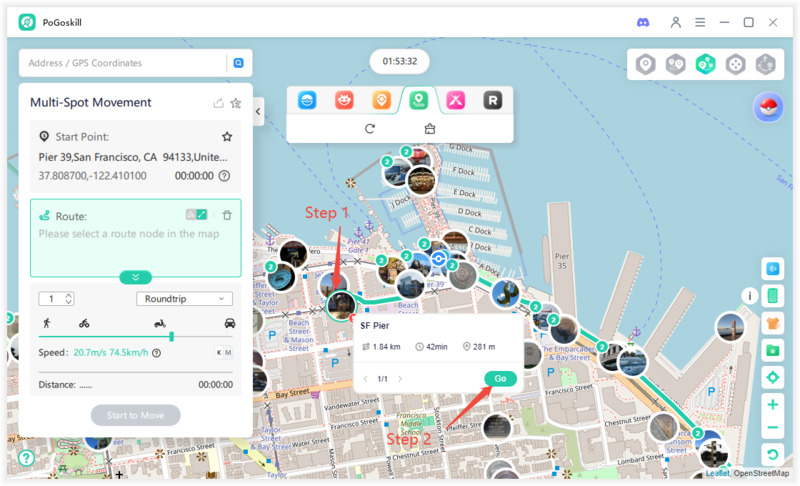Image resolution: width=800 pixels, height=486 pixels.
Task: Open the info i circle button
Action: [x=749, y=296]
